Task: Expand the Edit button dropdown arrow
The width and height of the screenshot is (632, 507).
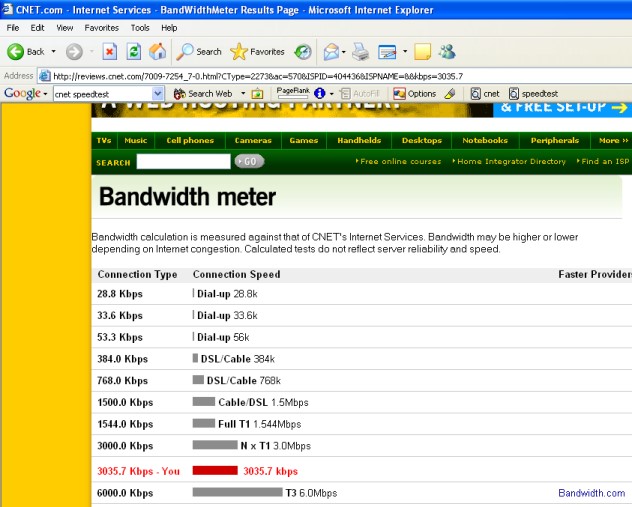Action: 405,52
